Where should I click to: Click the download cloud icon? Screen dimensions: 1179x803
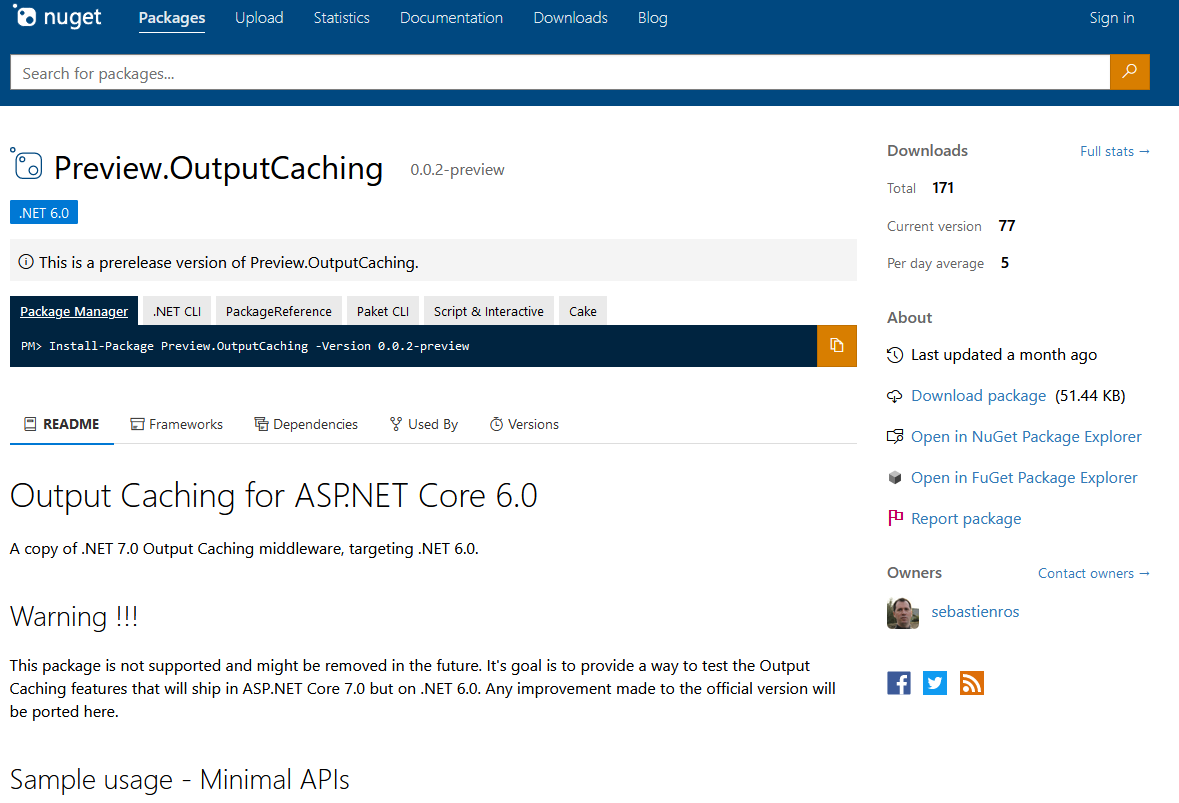(895, 396)
